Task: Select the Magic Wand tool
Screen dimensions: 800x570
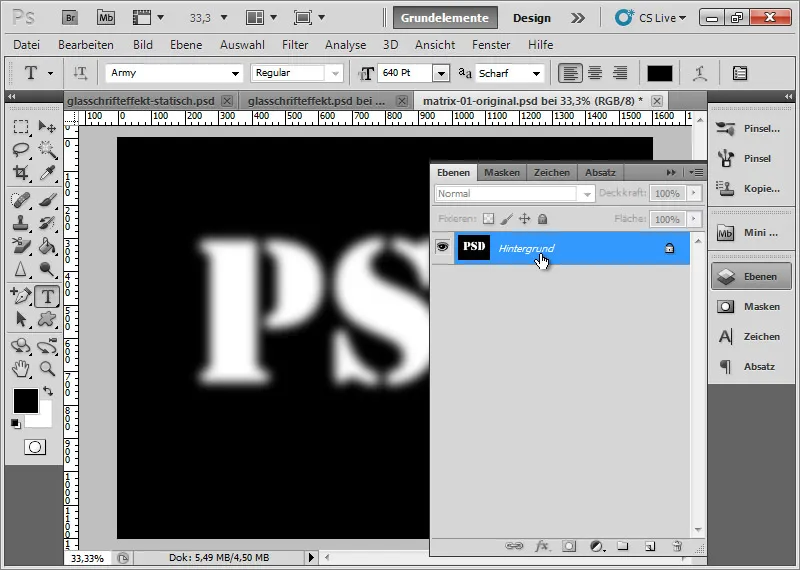Action: pyautogui.click(x=47, y=149)
